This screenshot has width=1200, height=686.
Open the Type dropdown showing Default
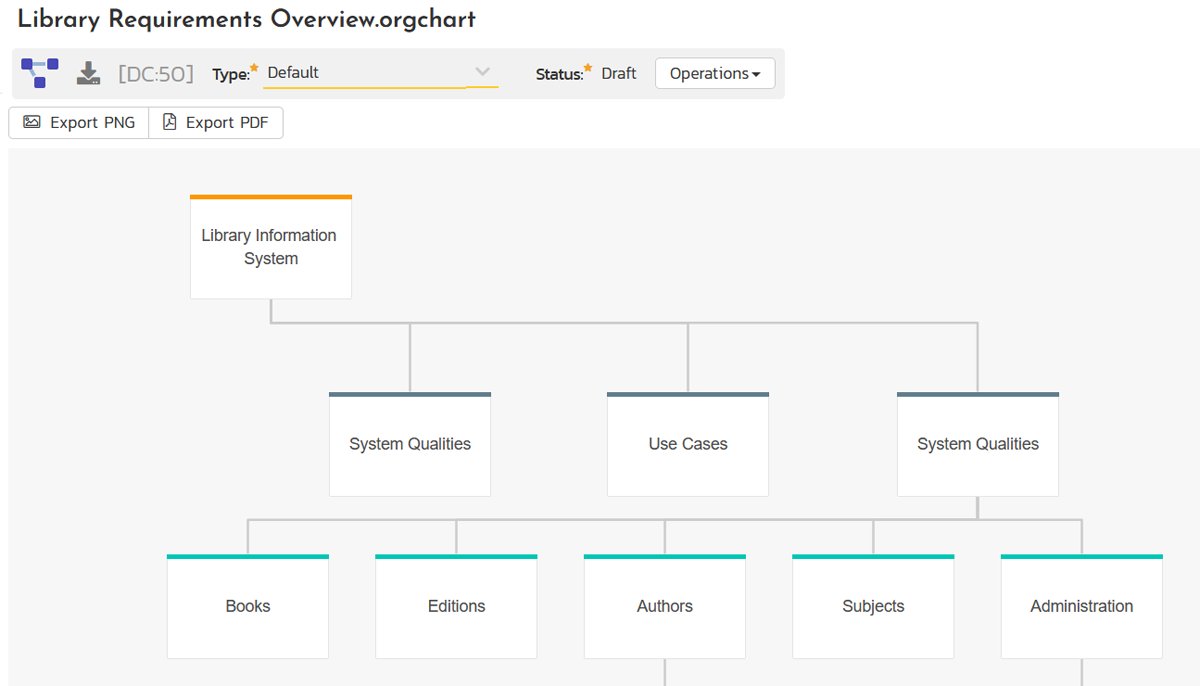365,73
